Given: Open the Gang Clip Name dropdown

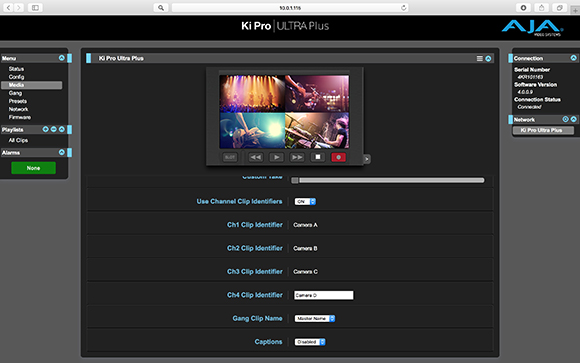Looking at the screenshot, I should tap(315, 319).
